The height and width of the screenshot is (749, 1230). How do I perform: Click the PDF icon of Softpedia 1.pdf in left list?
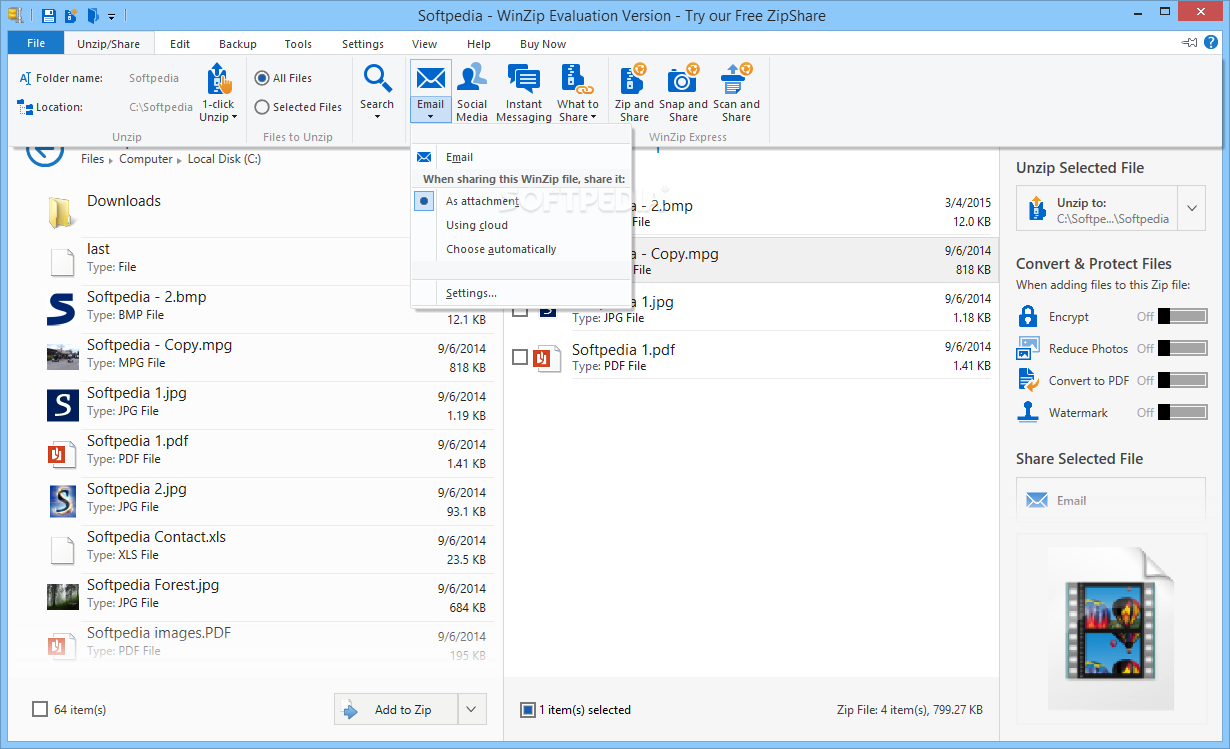62,453
